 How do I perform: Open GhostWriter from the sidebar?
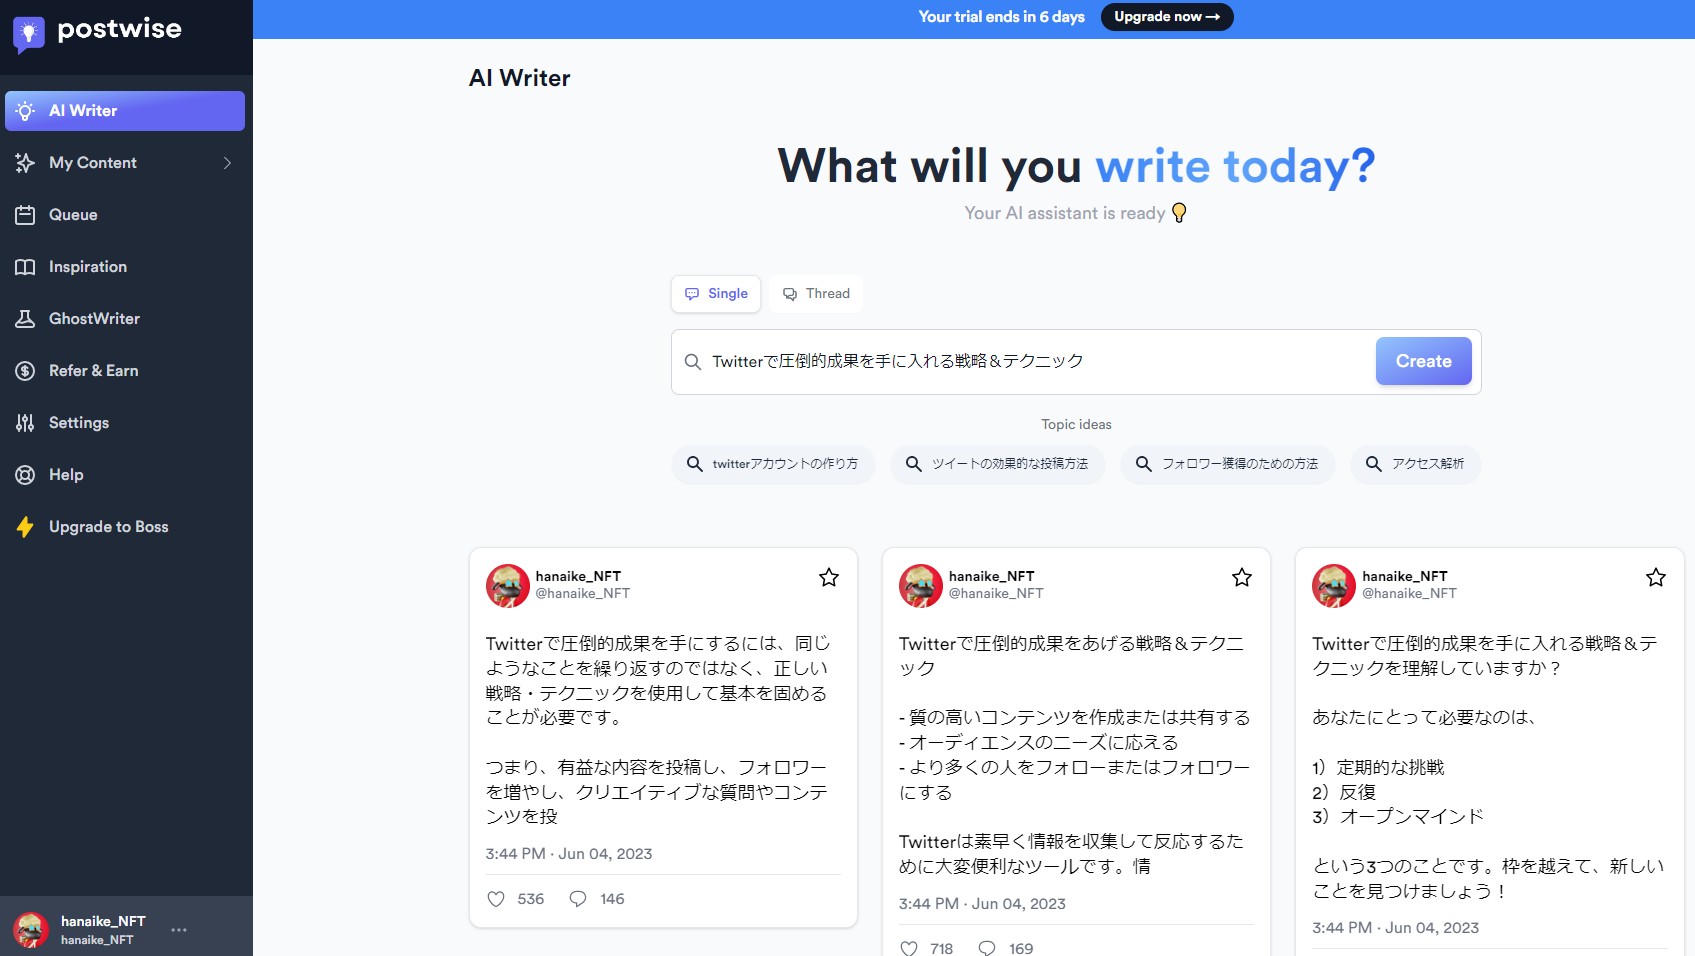click(x=125, y=319)
